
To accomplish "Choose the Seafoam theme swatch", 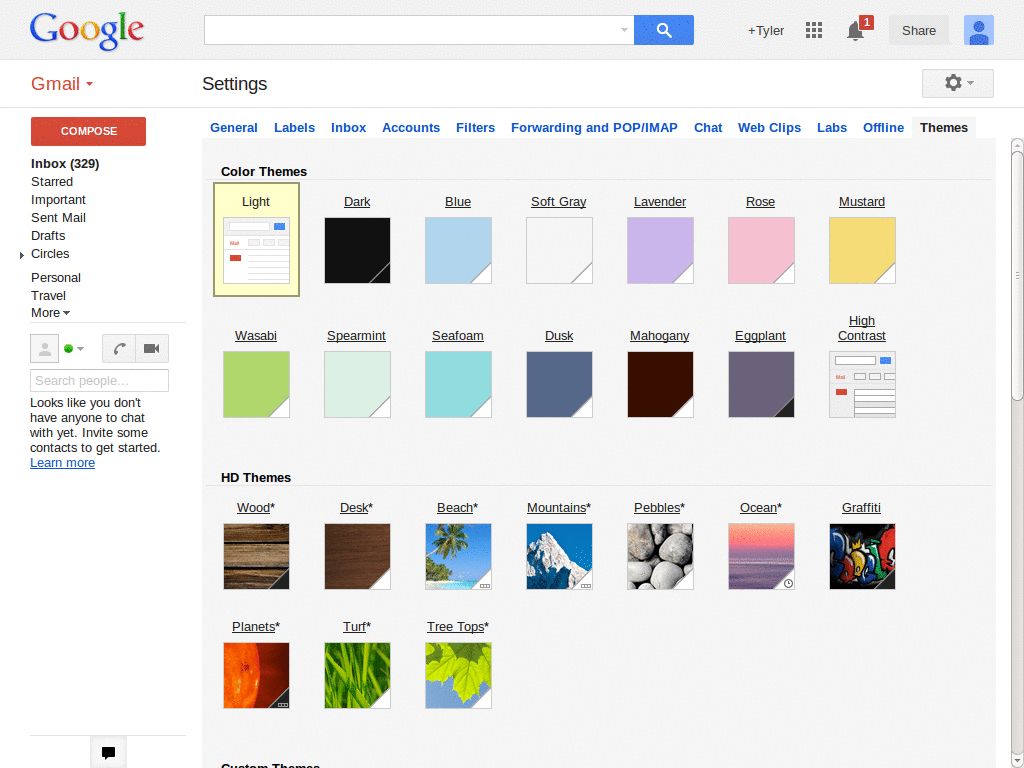I will coord(458,385).
